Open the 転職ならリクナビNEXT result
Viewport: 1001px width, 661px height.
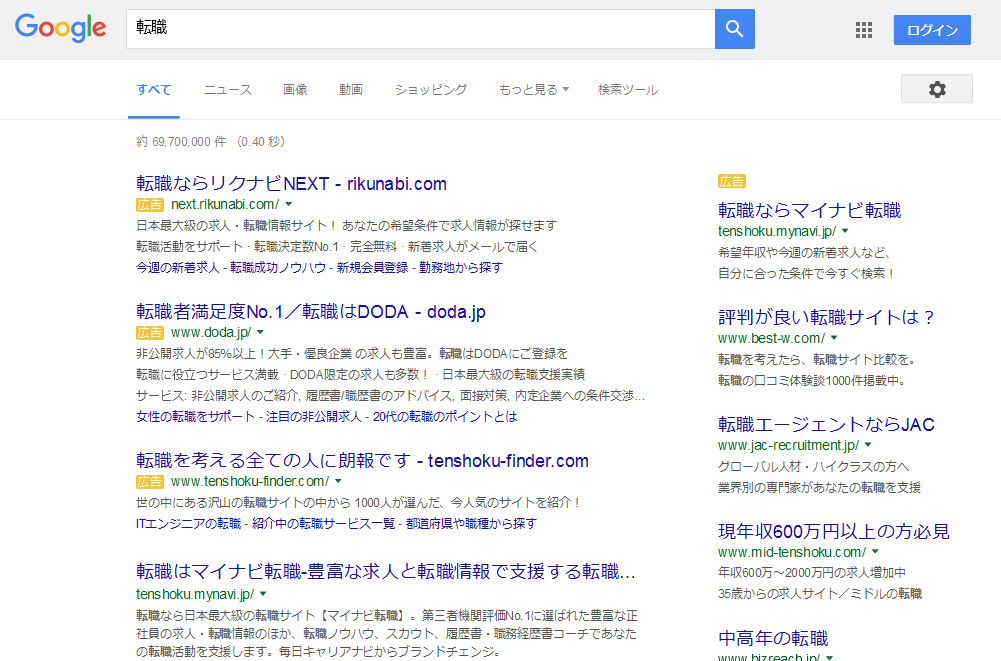tap(291, 184)
